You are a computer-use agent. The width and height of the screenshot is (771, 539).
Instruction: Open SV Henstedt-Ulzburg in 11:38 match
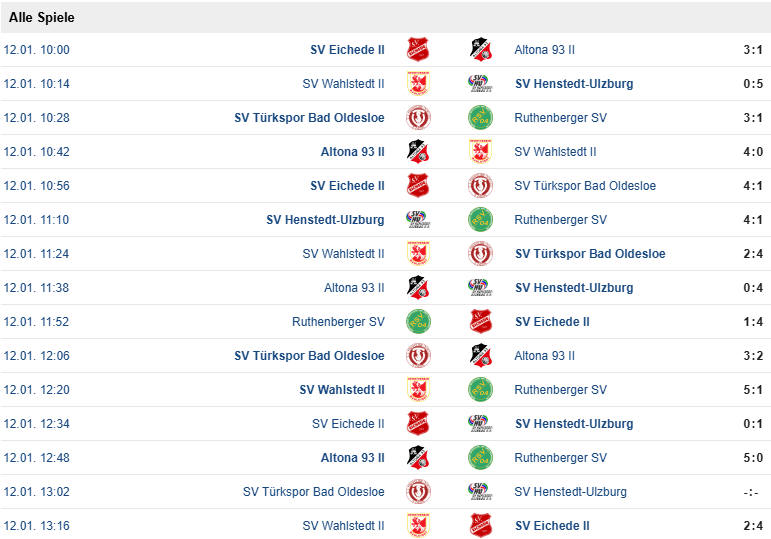pos(574,288)
